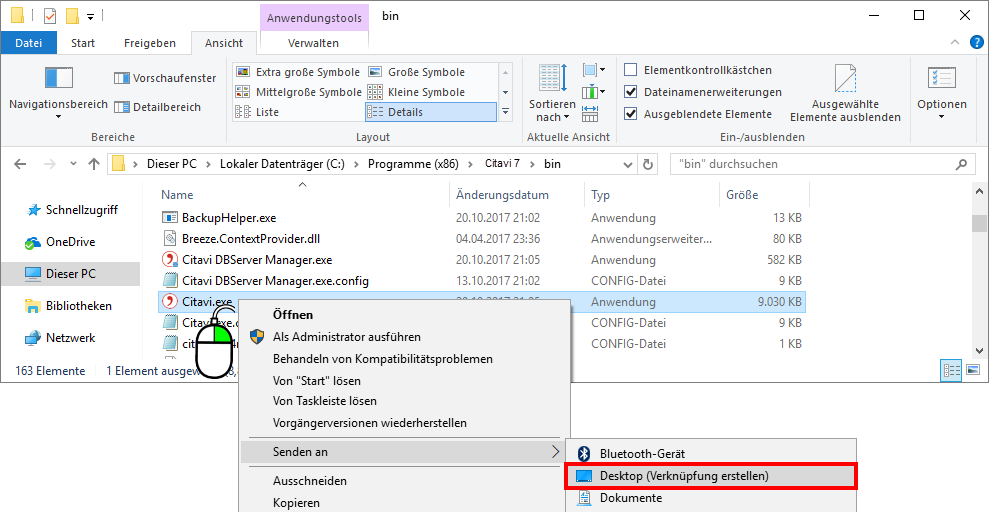This screenshot has height=512, width=989.
Task: Select Details layout
Action: point(431,112)
